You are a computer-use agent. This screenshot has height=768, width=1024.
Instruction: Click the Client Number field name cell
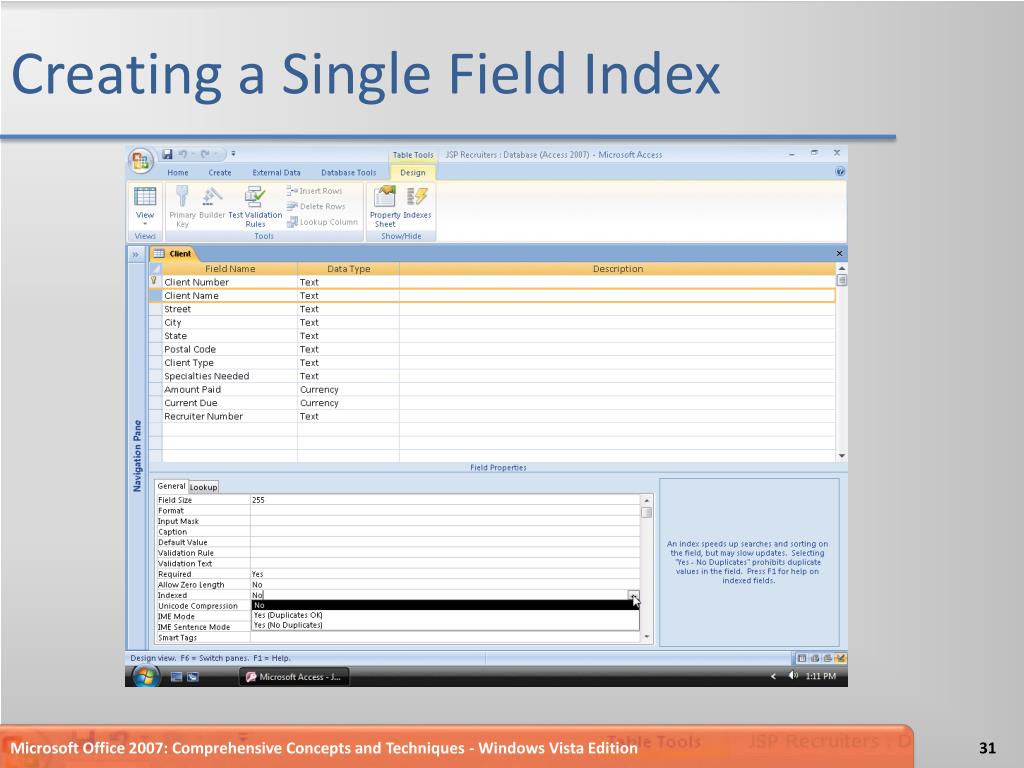[229, 282]
